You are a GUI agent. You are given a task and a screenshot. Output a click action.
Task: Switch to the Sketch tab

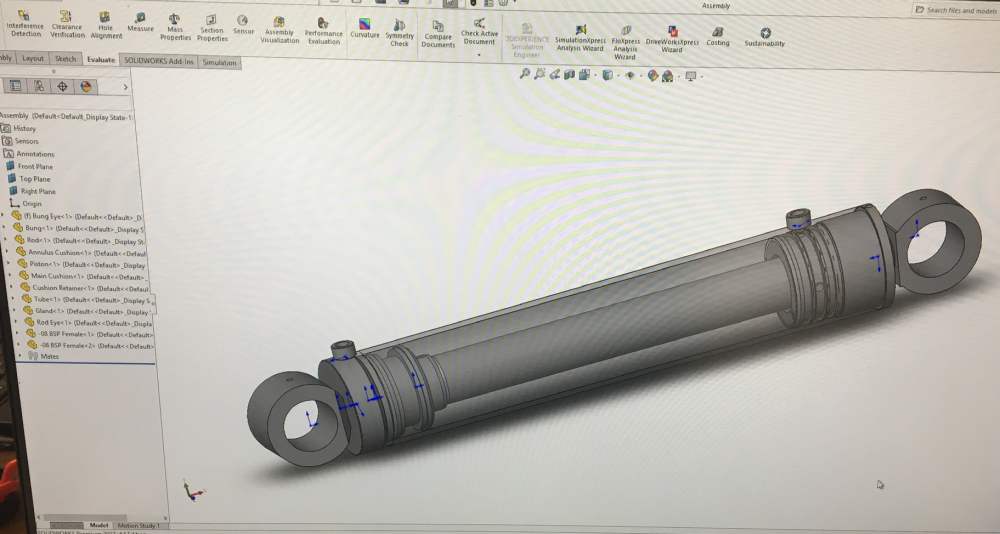pyautogui.click(x=65, y=59)
